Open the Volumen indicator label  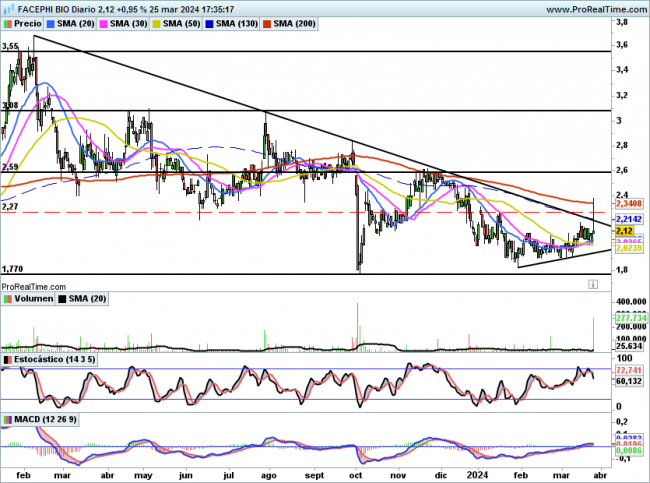coord(32,298)
